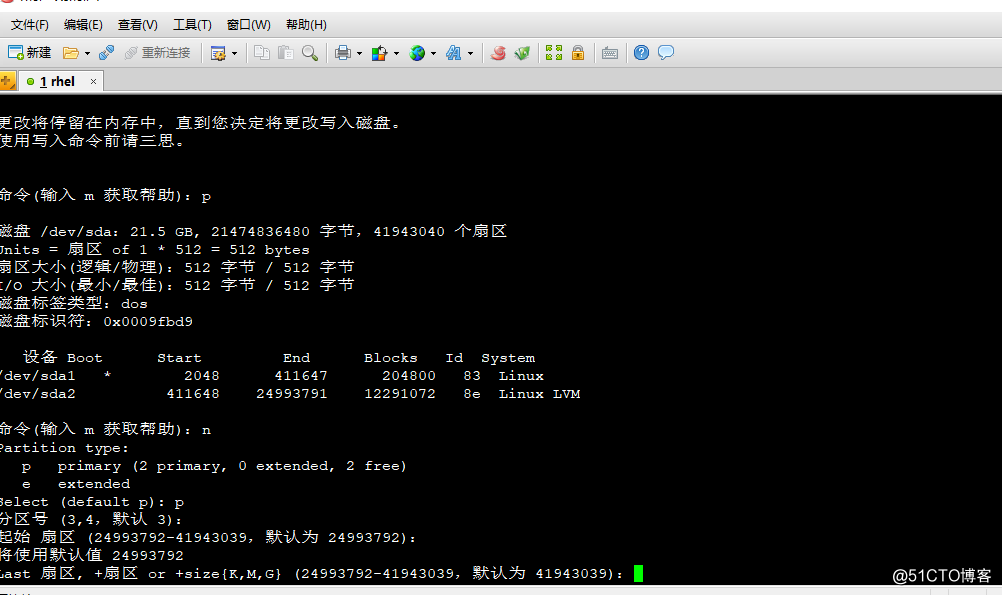Viewport: 1002px width, 595px height.
Task: Click the 新建 new session button
Action: point(29,53)
